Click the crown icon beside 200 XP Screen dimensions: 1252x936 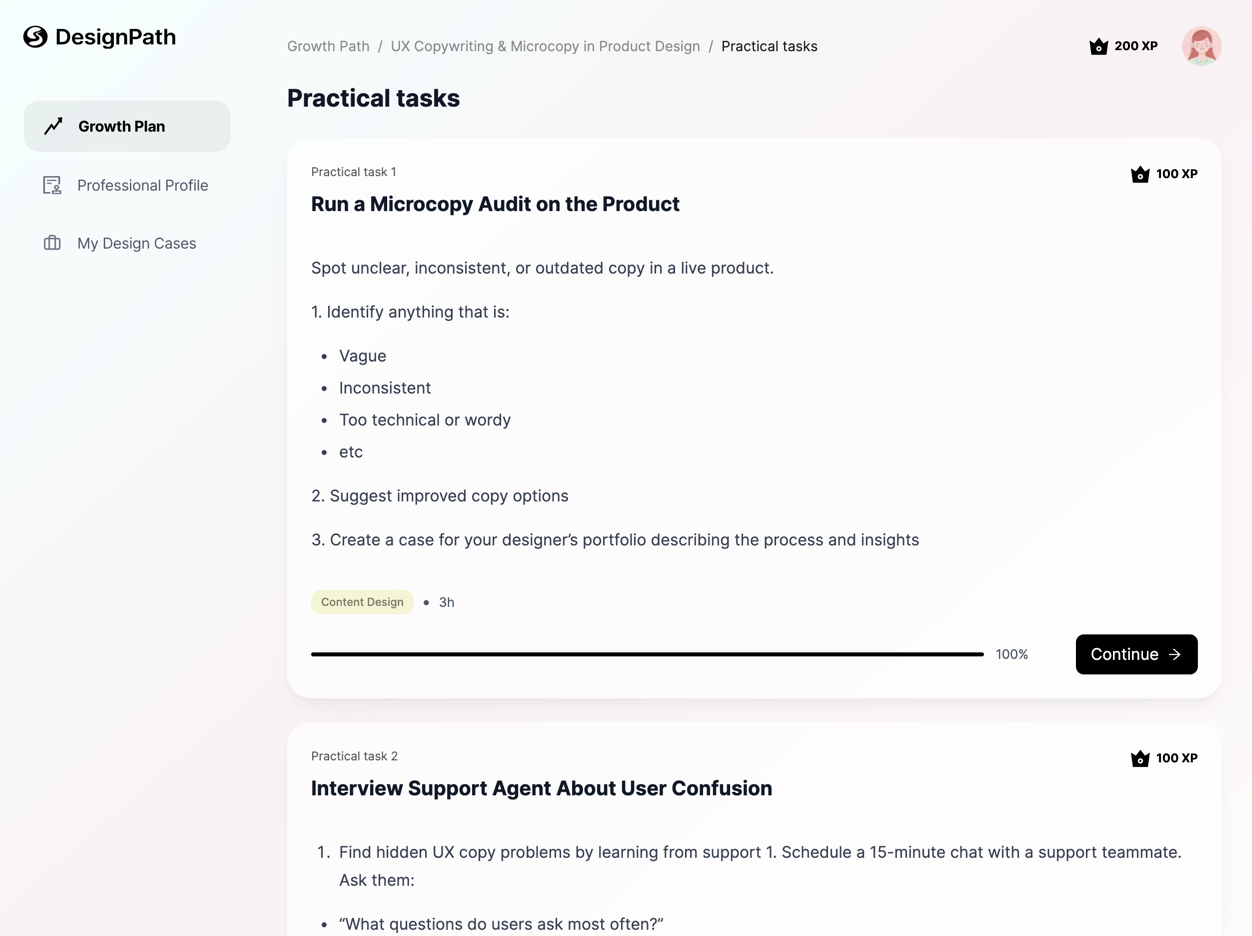[1098, 46]
